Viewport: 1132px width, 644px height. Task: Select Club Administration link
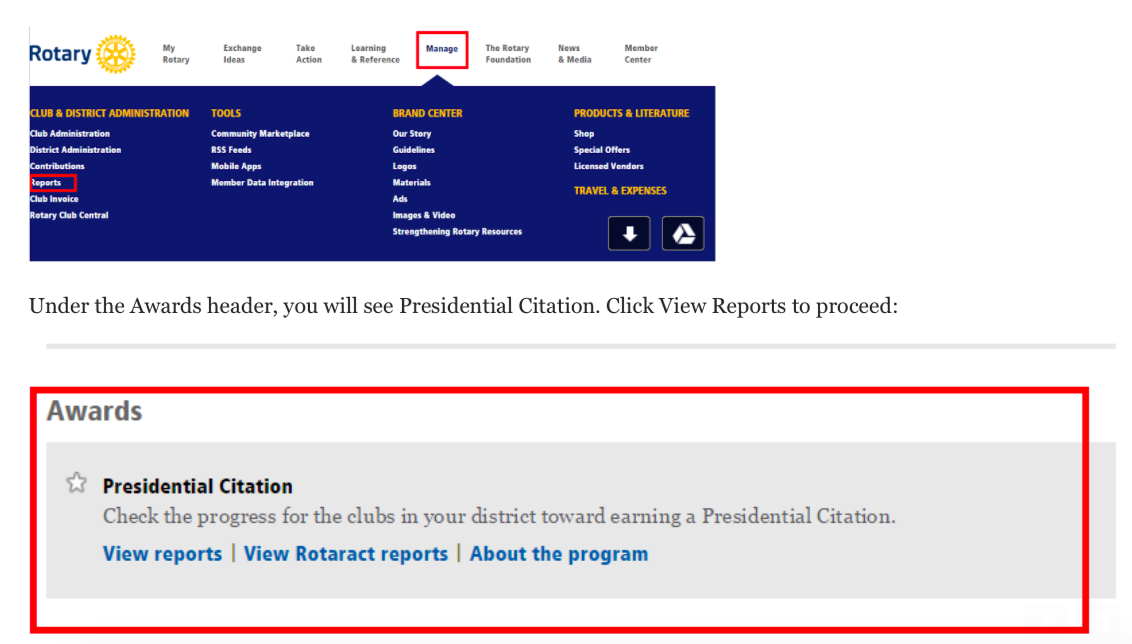pyautogui.click(x=70, y=134)
